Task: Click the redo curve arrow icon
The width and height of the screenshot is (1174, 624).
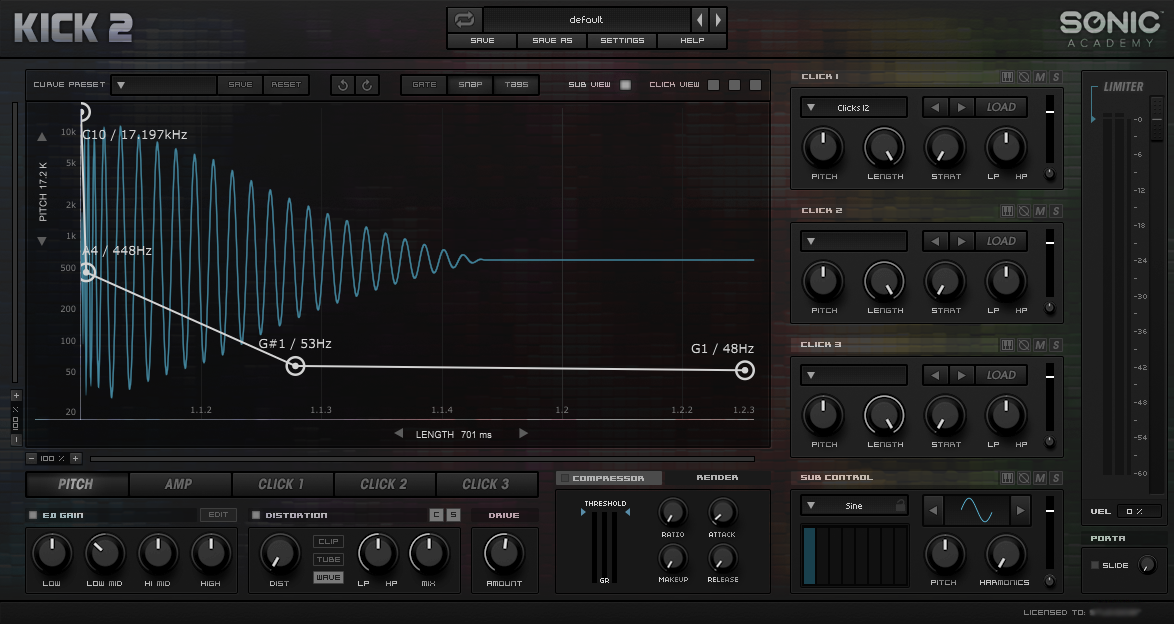Action: (367, 85)
